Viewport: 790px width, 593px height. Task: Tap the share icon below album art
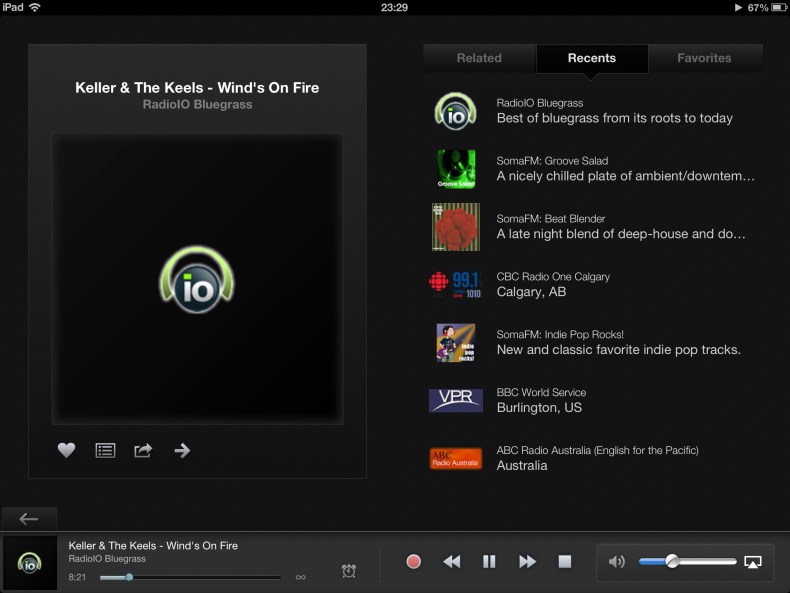pyautogui.click(x=143, y=450)
